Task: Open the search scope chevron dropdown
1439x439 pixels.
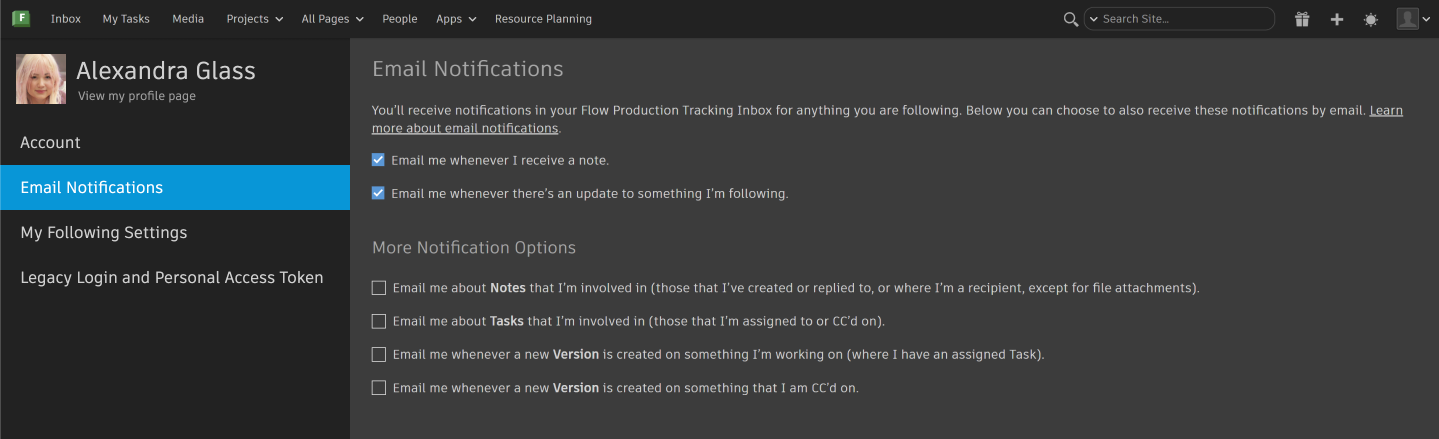Action: [1093, 19]
